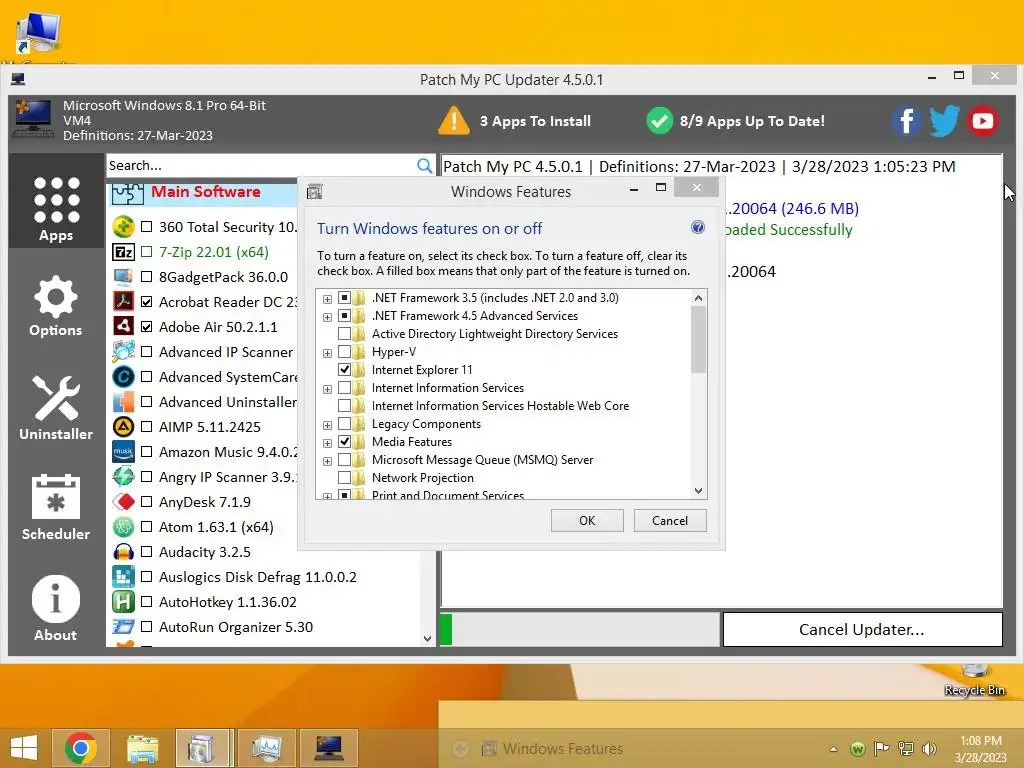1024x768 pixels.
Task: Expand .NET Framework 4.5 Advanced Services node
Action: [x=327, y=317]
